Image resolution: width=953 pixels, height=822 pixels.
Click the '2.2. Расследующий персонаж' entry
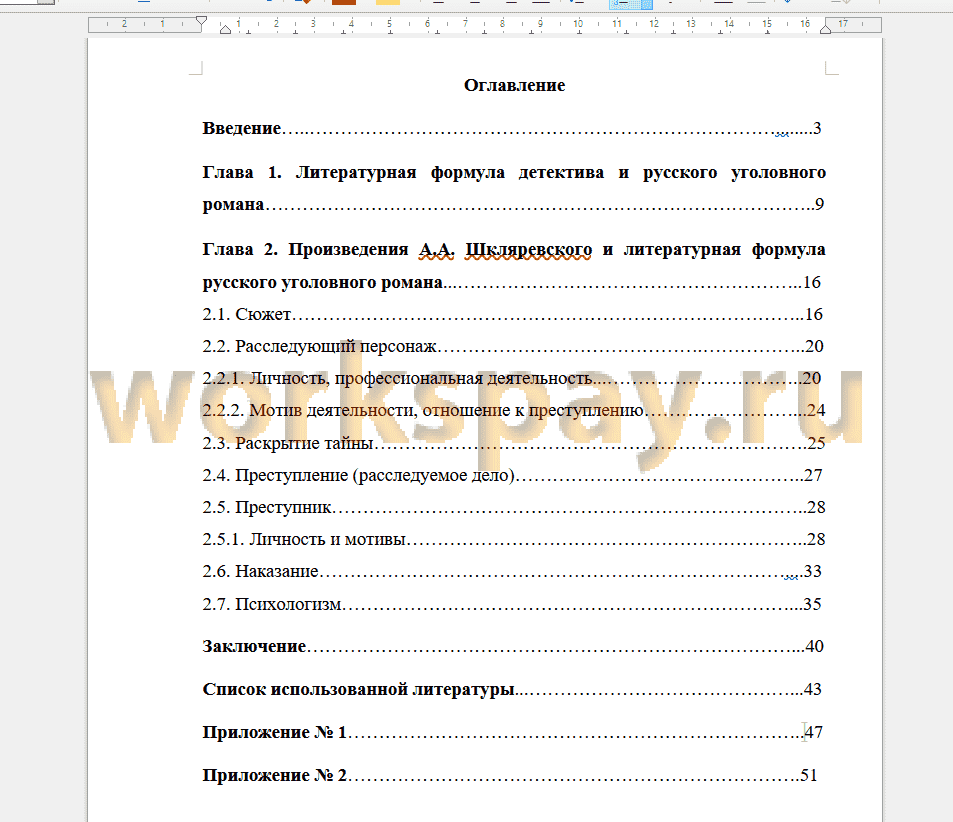(513, 347)
